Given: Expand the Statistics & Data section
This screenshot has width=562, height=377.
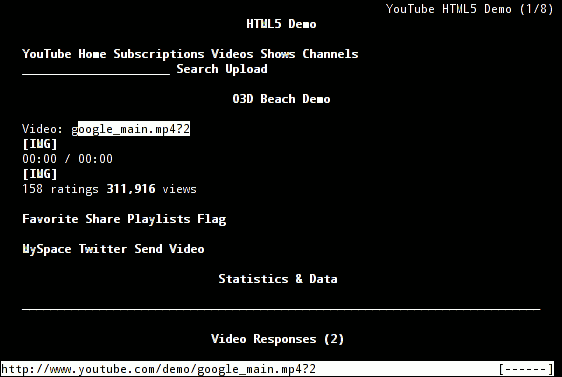Looking at the screenshot, I should 278,279.
